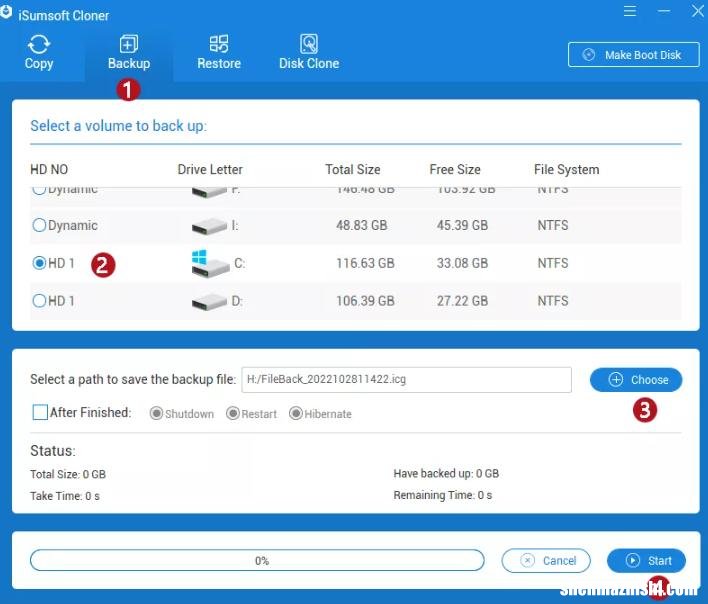Switch to the Disk Clone tab
This screenshot has height=604, width=708.
click(309, 53)
